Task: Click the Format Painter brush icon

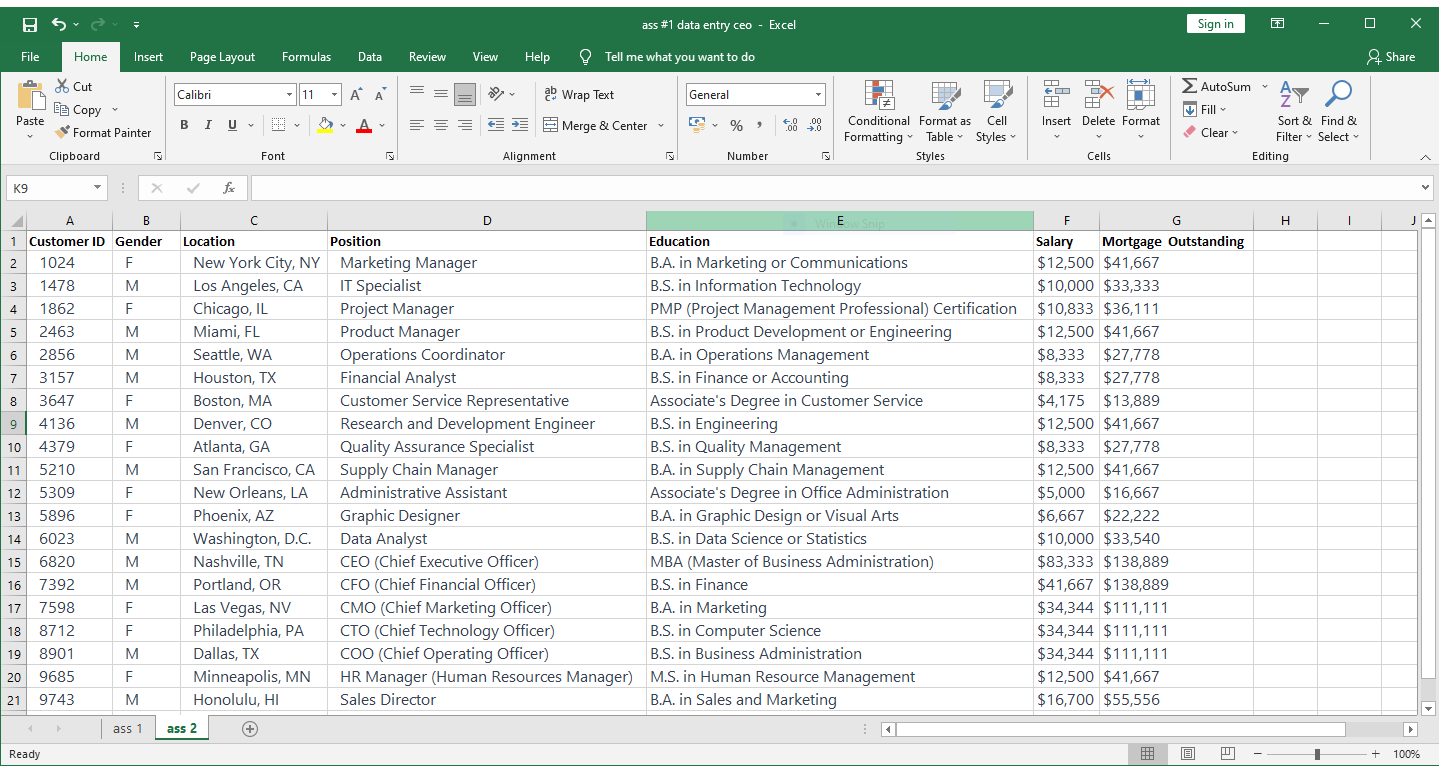Action: click(62, 132)
